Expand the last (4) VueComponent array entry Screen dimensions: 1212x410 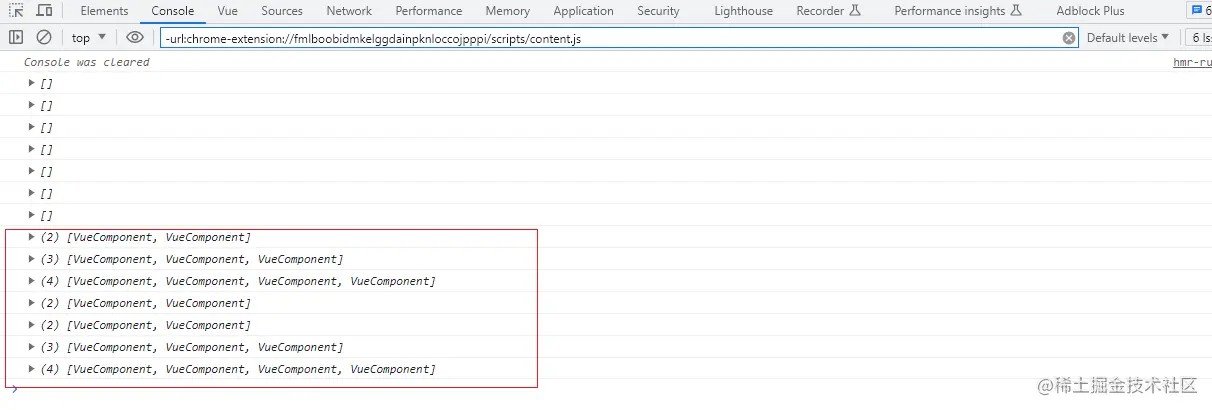click(32, 369)
